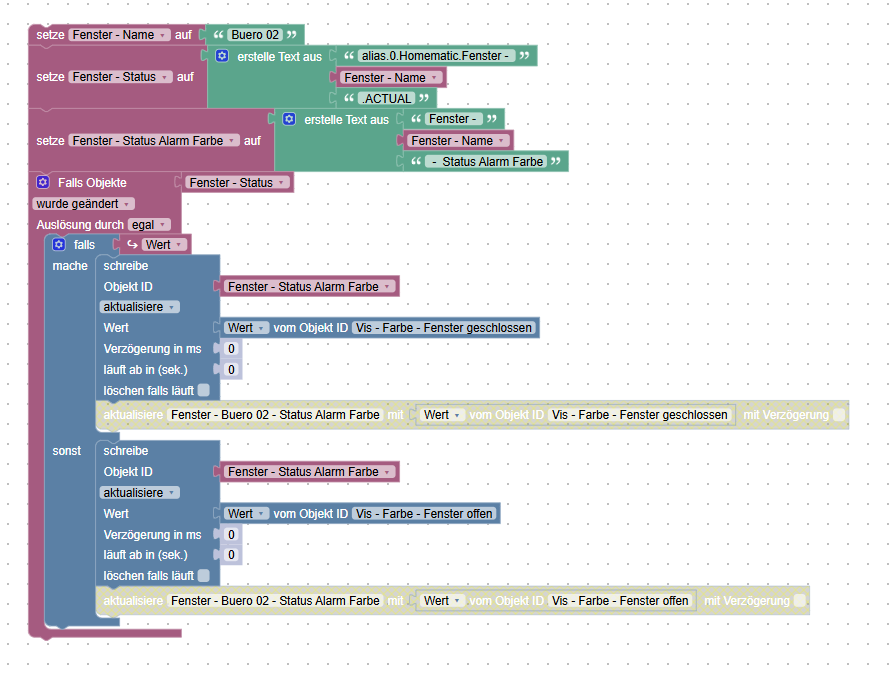The width and height of the screenshot is (896, 677).
Task: Edit the '.ACTUAL' text field
Action: (x=387, y=99)
